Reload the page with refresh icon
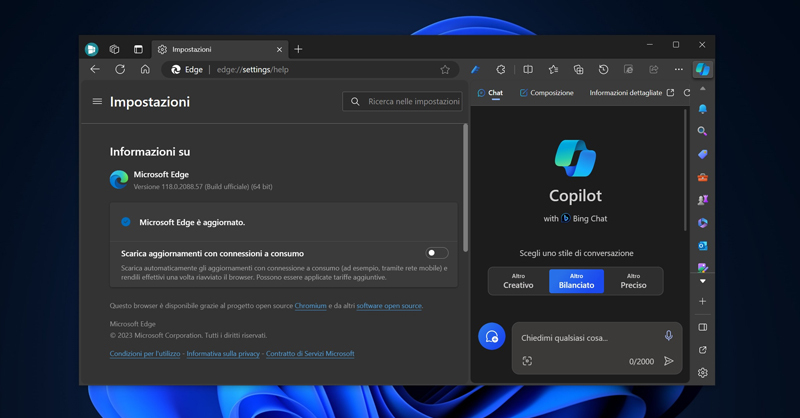 pyautogui.click(x=120, y=69)
